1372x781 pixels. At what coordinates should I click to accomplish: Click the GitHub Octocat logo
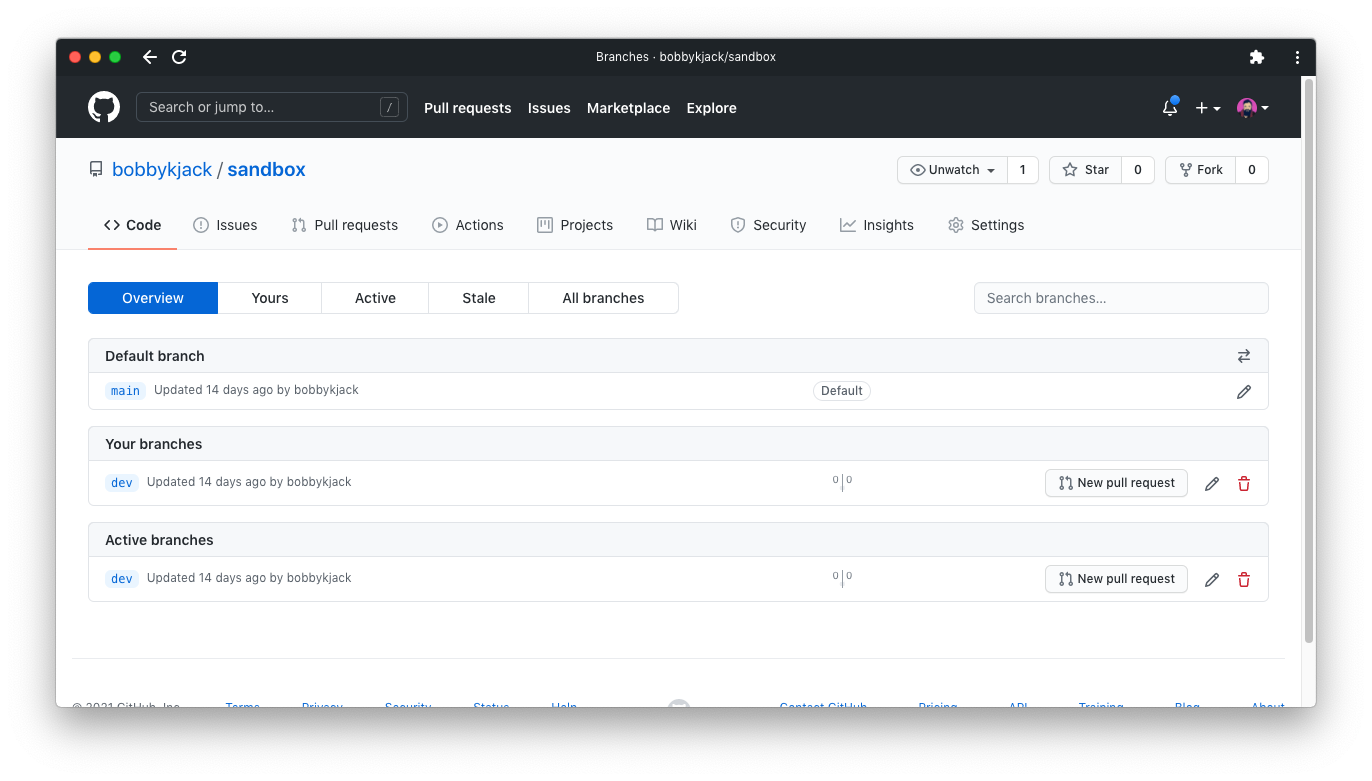click(x=104, y=107)
